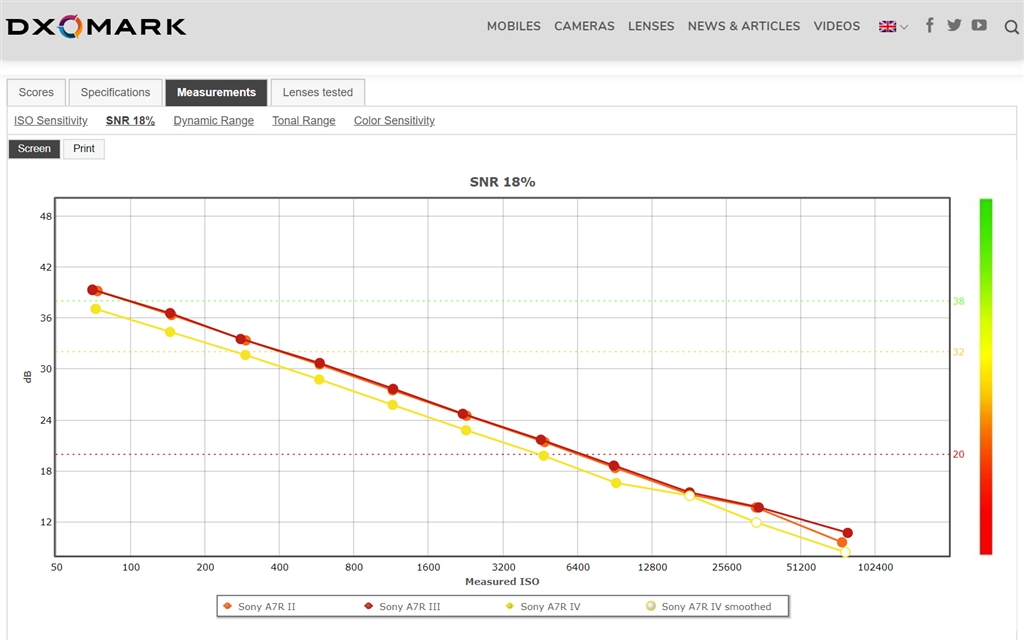Select the Screen view button

[x=34, y=149]
